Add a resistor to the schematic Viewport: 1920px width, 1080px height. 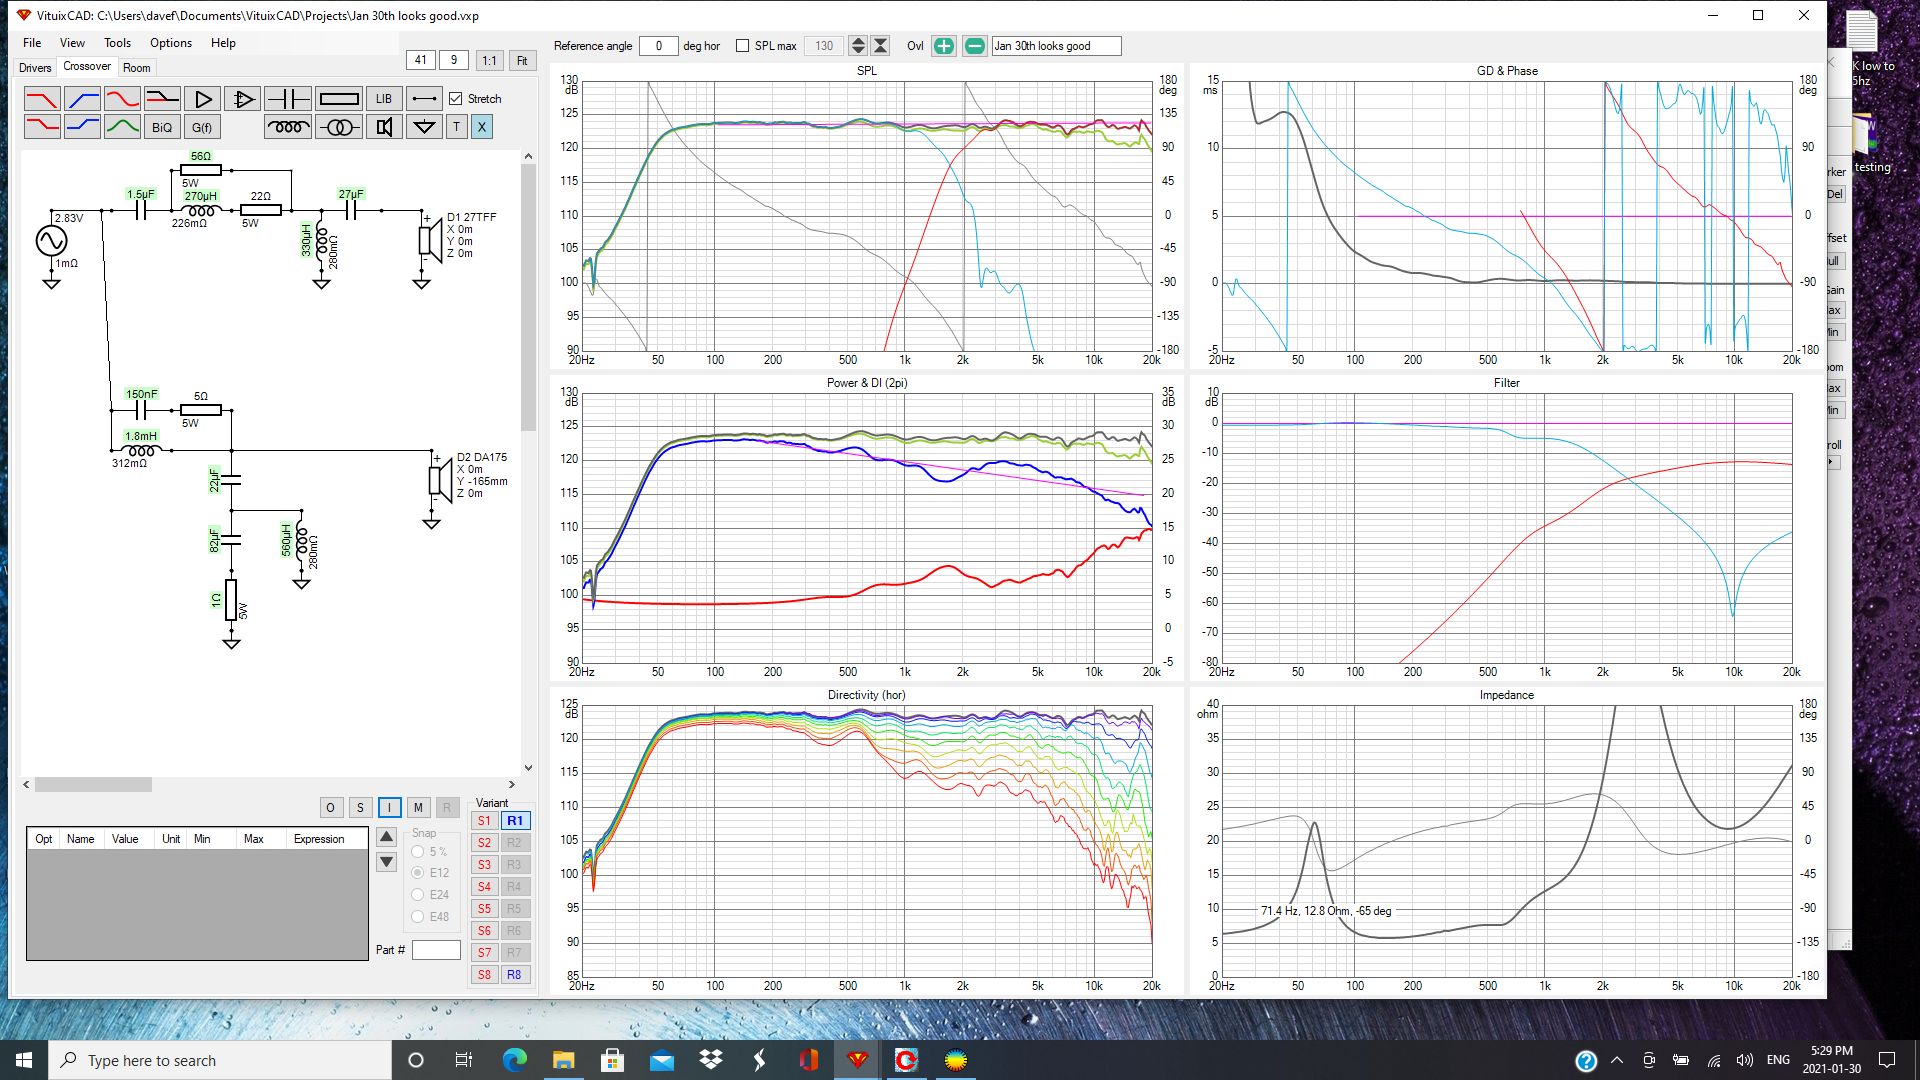(x=339, y=99)
